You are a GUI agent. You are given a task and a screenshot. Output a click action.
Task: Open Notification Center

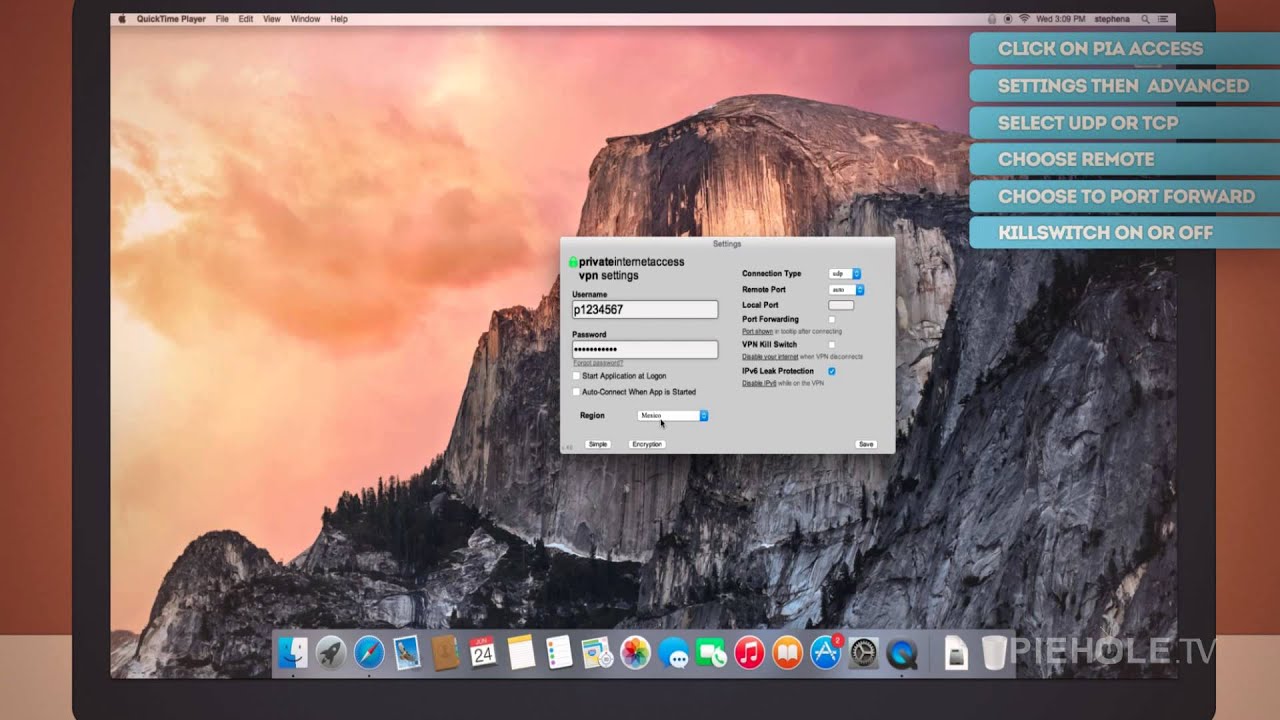pos(1162,19)
